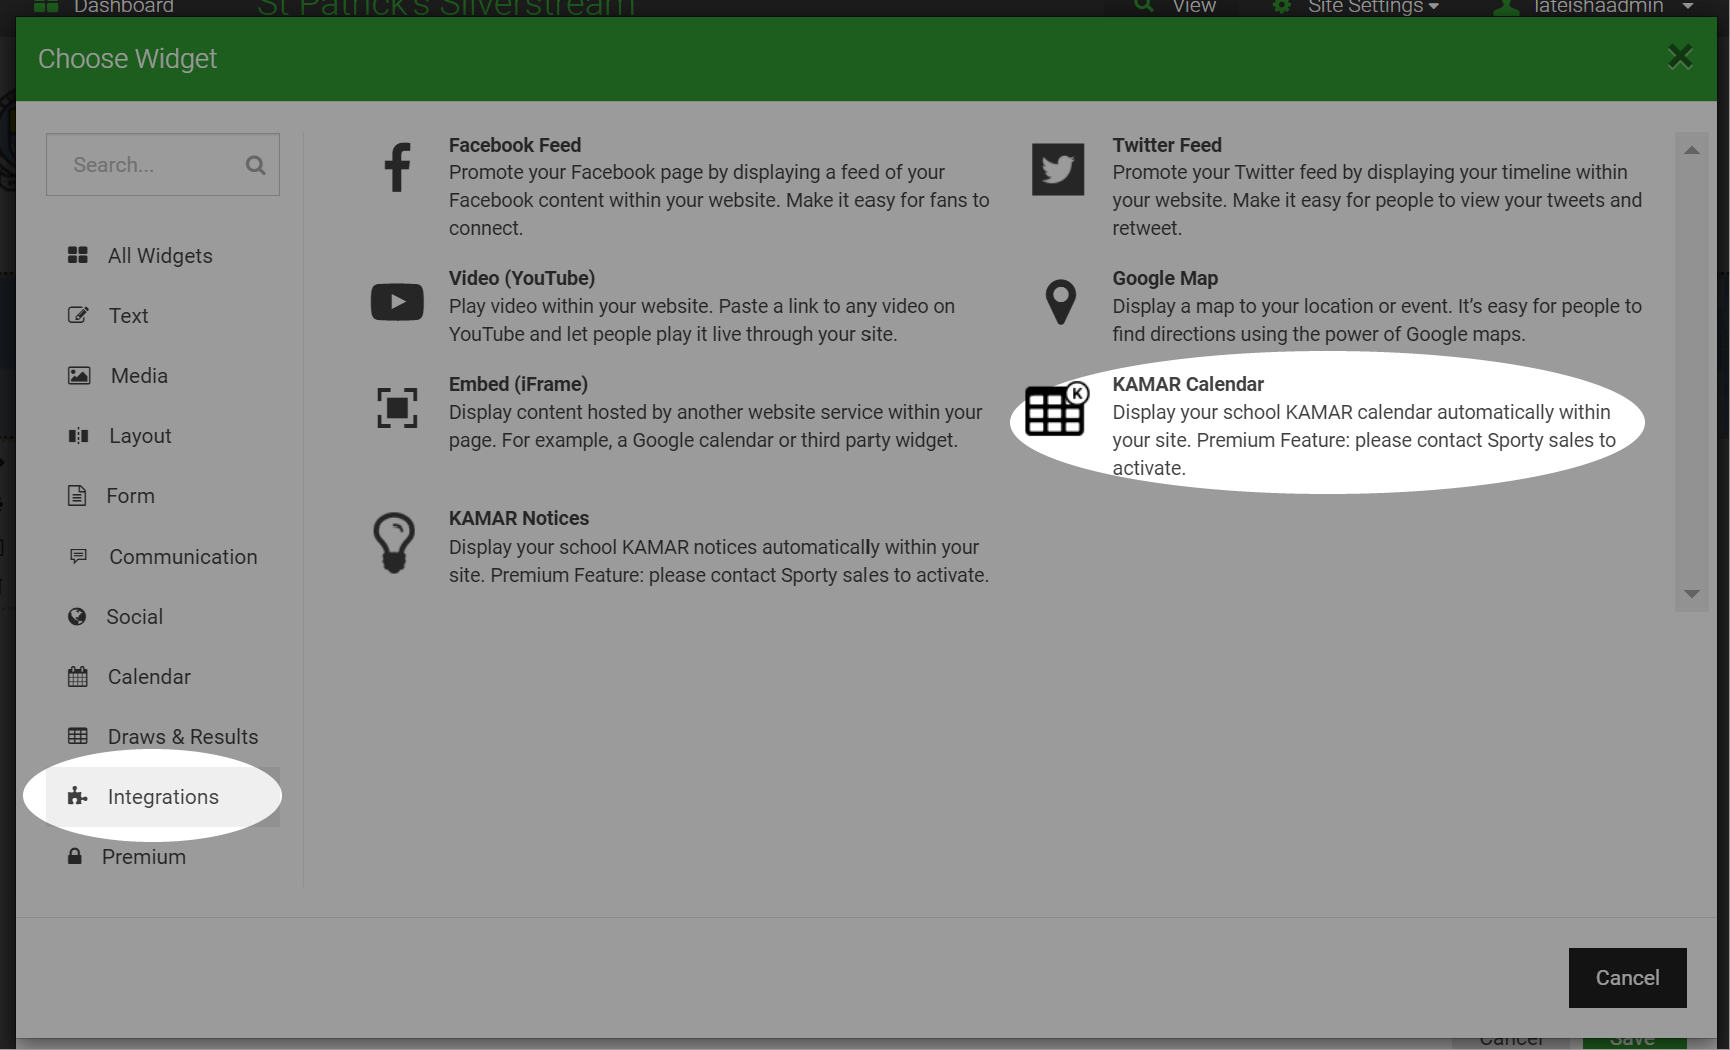This screenshot has width=1730, height=1050.
Task: Click the Calendar sidebar icon
Action: pyautogui.click(x=78, y=676)
